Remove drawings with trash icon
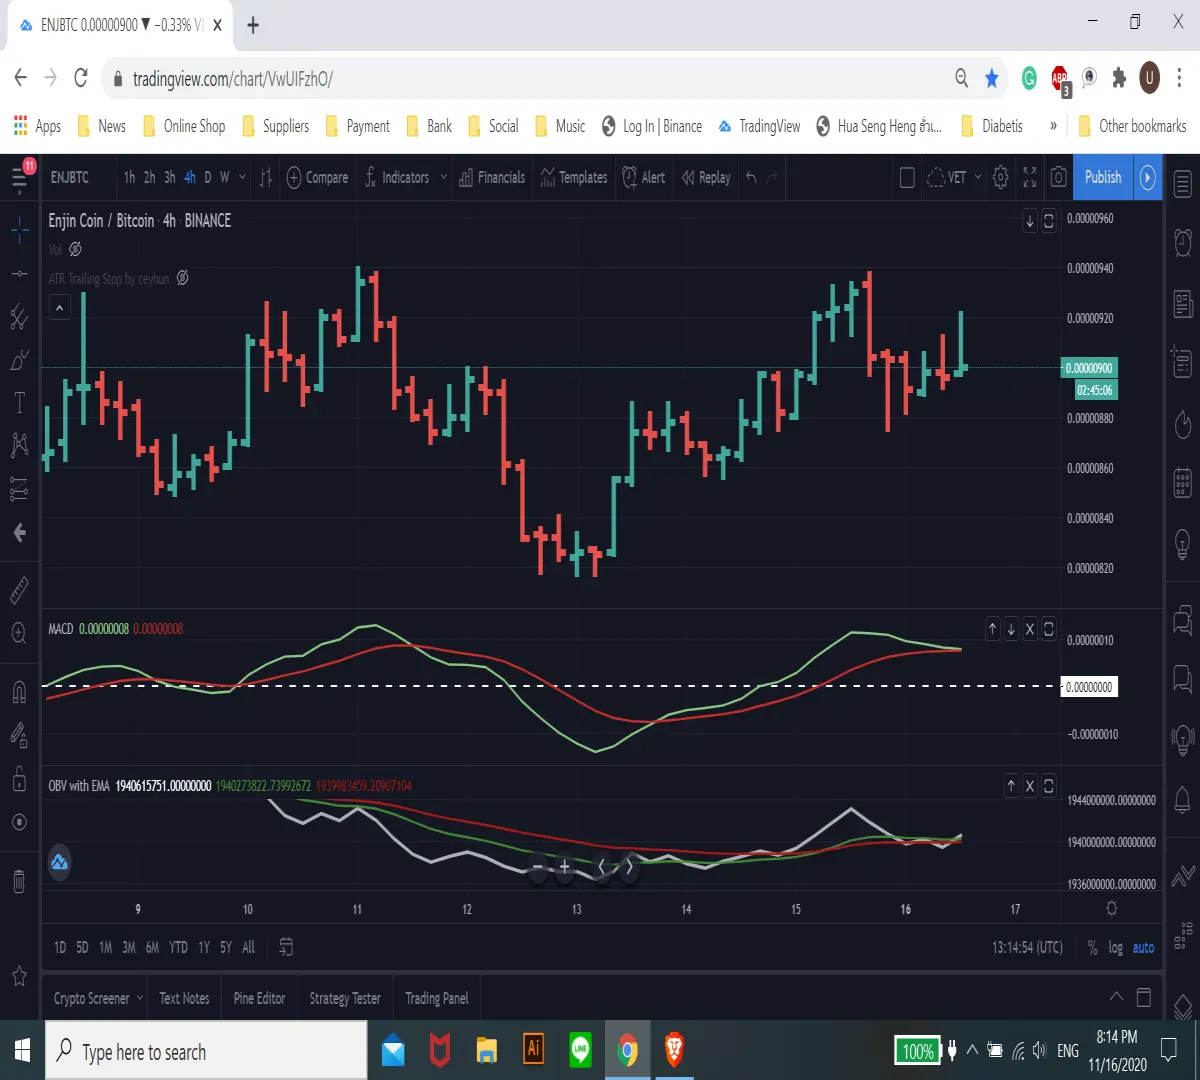This screenshot has width=1200, height=1080. pos(19,881)
